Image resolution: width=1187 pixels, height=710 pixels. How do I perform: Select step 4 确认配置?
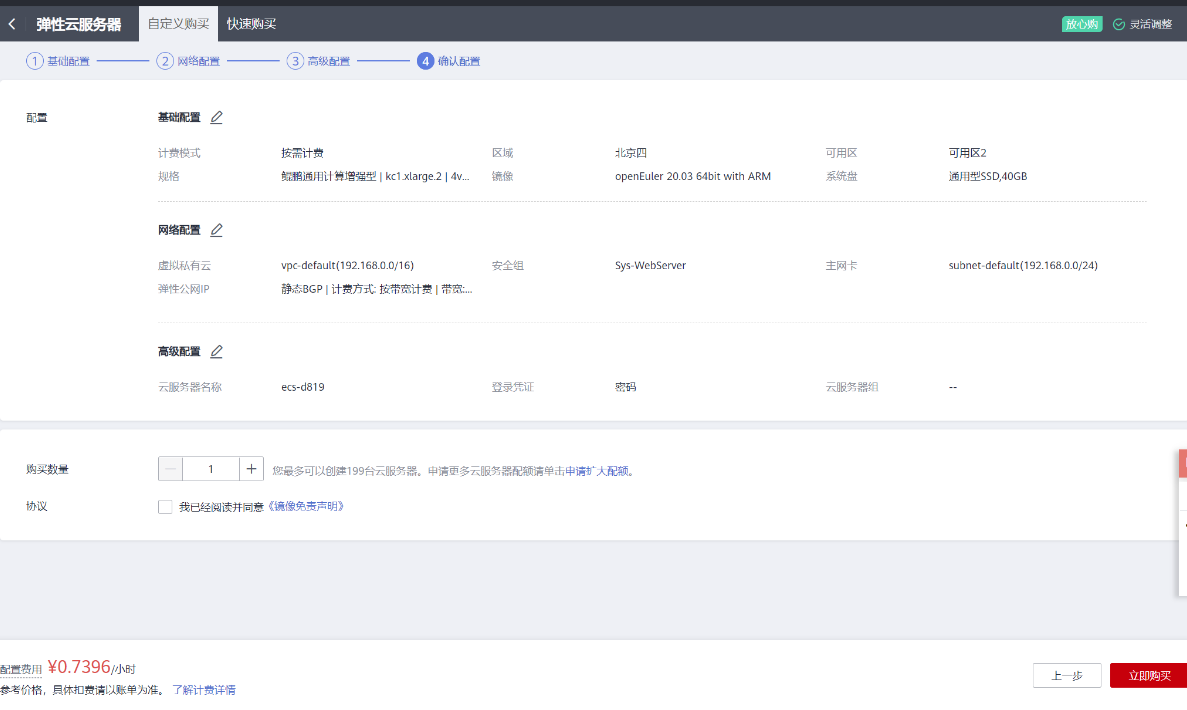click(x=449, y=61)
